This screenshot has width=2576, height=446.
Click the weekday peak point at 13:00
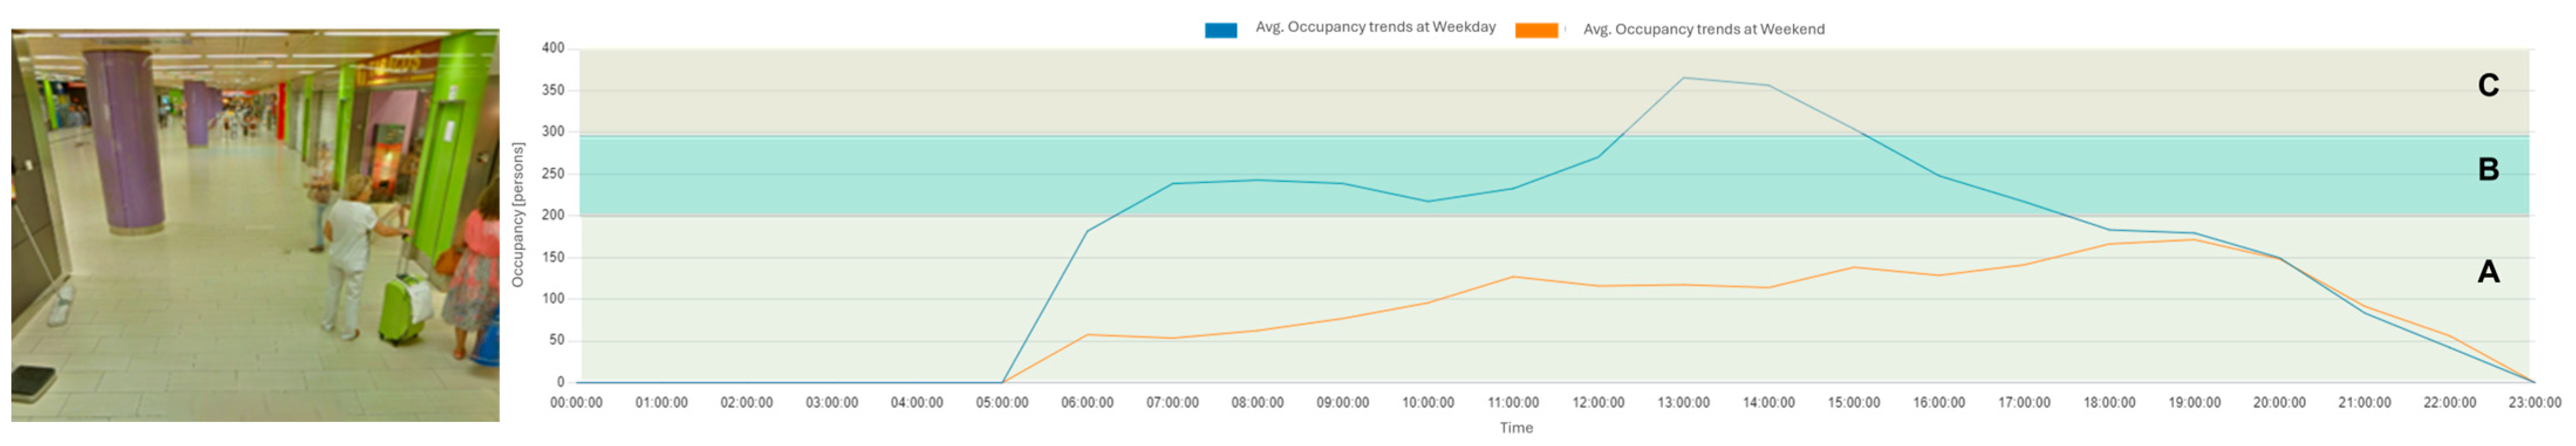click(x=1683, y=78)
